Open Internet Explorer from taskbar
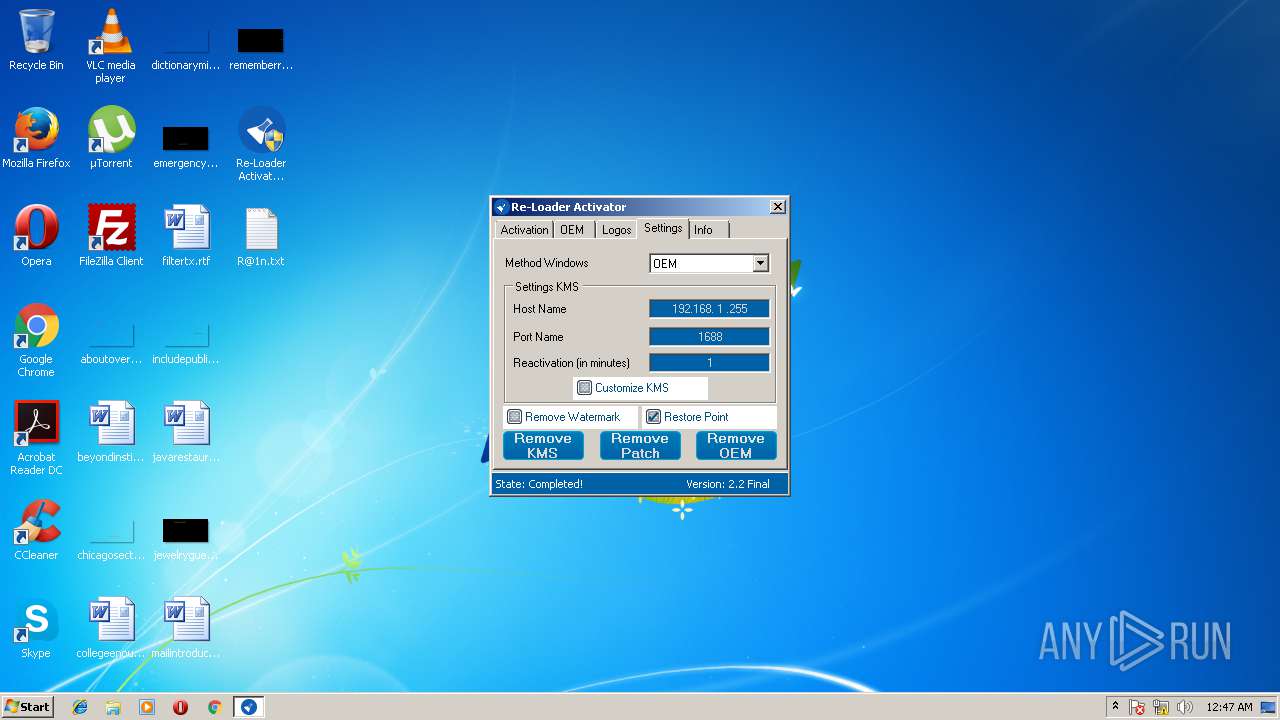1280x720 pixels. point(80,707)
